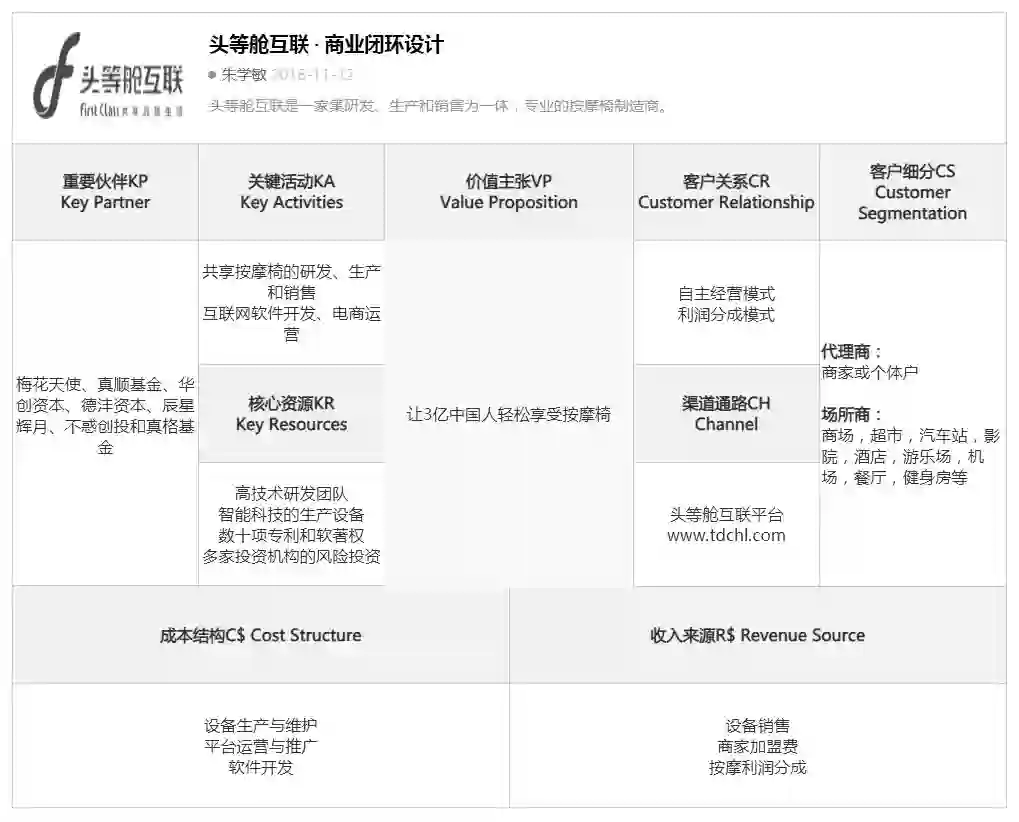Image resolution: width=1019 pixels, height=822 pixels.
Task: Select the 渠道通路CH Channel header
Action: coord(726,413)
